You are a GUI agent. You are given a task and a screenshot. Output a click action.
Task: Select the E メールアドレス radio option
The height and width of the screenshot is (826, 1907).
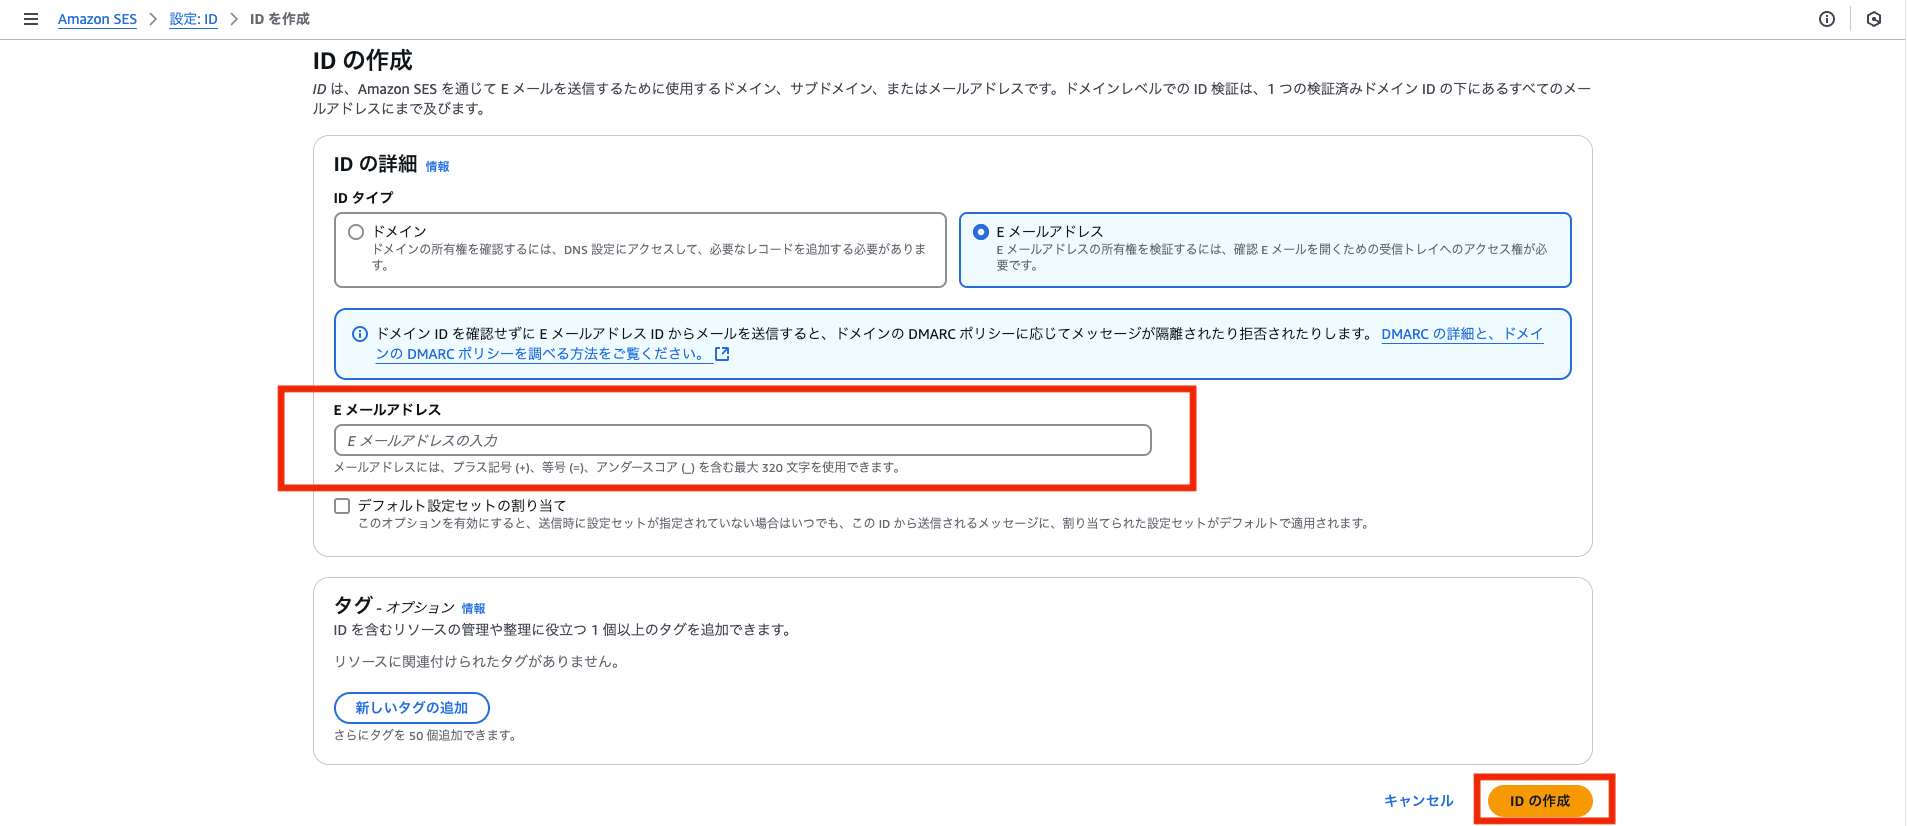tap(981, 232)
